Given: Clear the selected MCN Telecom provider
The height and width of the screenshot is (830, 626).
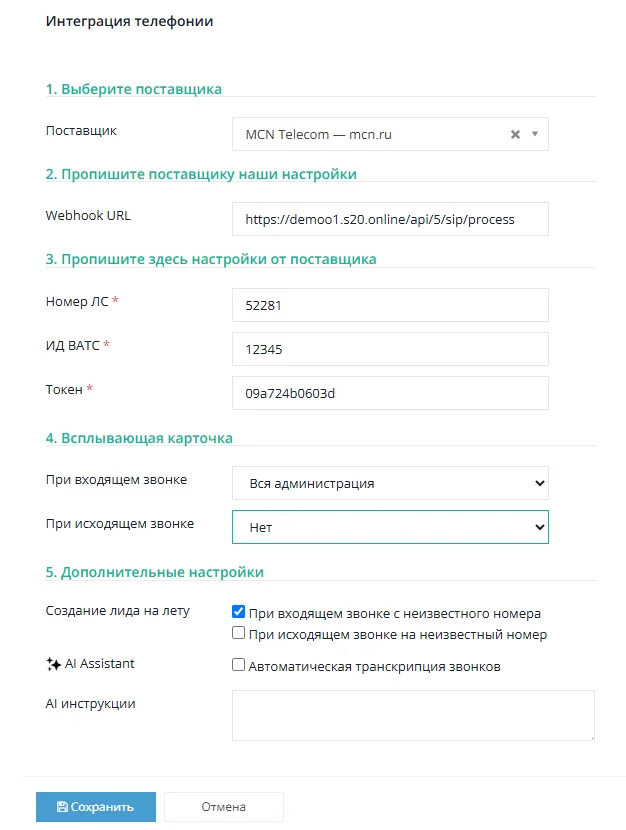Looking at the screenshot, I should point(515,134).
